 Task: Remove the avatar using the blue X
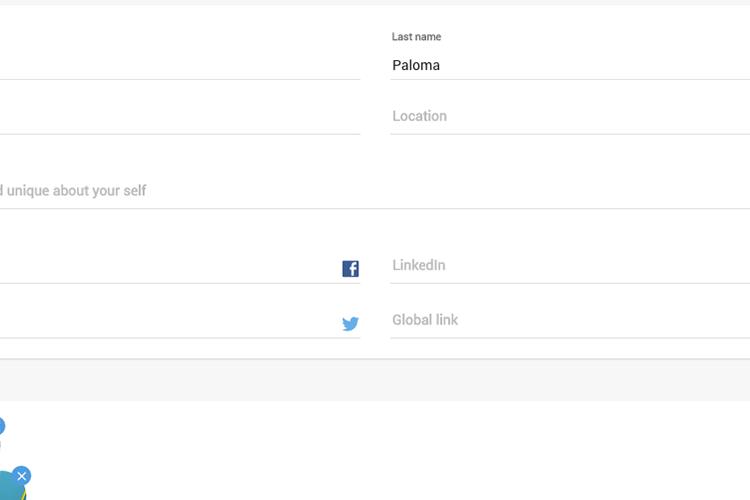click(x=22, y=476)
